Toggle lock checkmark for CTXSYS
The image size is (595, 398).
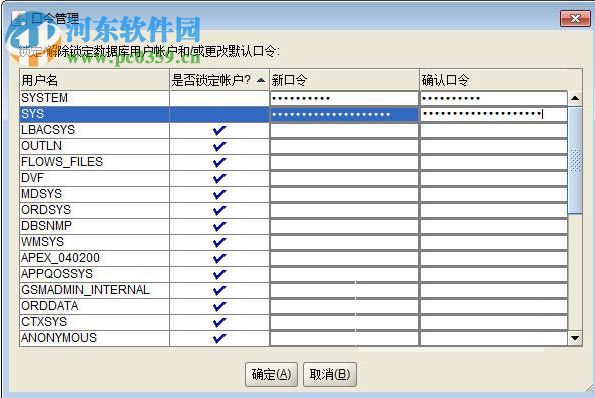(219, 322)
